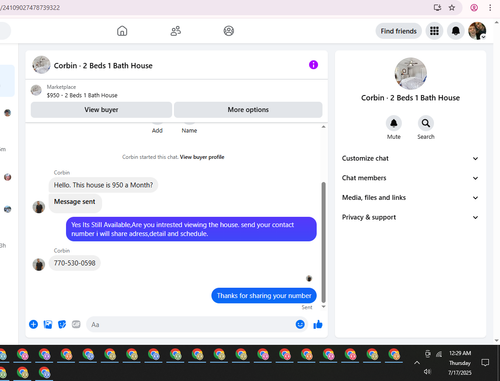Open the network tray icon
Screen dimensions: 500x381
click(x=439, y=354)
